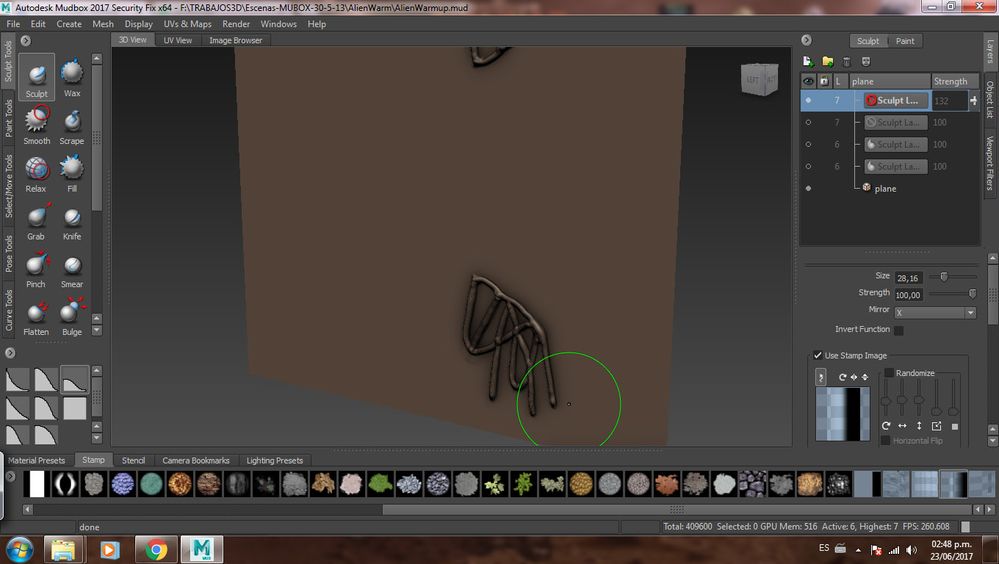Select the Wax sculpt tool

click(72, 77)
